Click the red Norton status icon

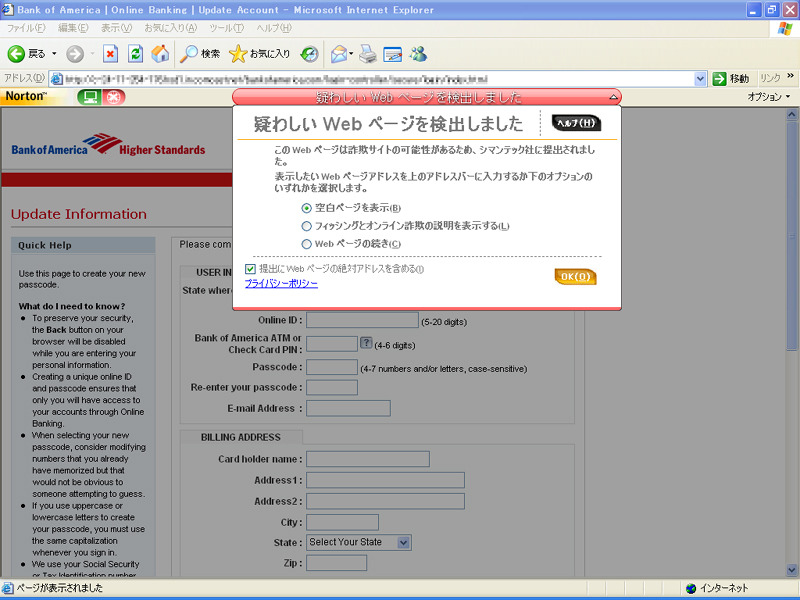[114, 97]
